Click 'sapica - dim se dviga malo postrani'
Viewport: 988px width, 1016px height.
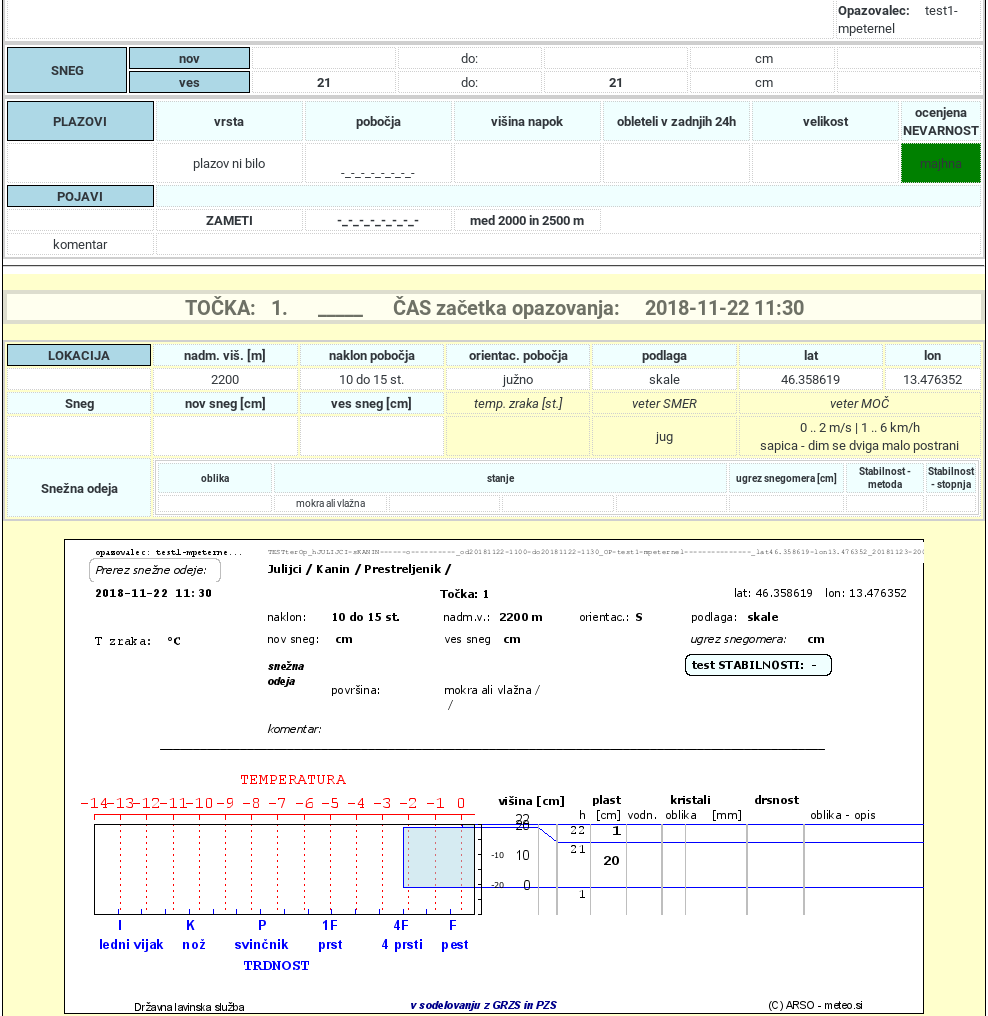[x=860, y=446]
